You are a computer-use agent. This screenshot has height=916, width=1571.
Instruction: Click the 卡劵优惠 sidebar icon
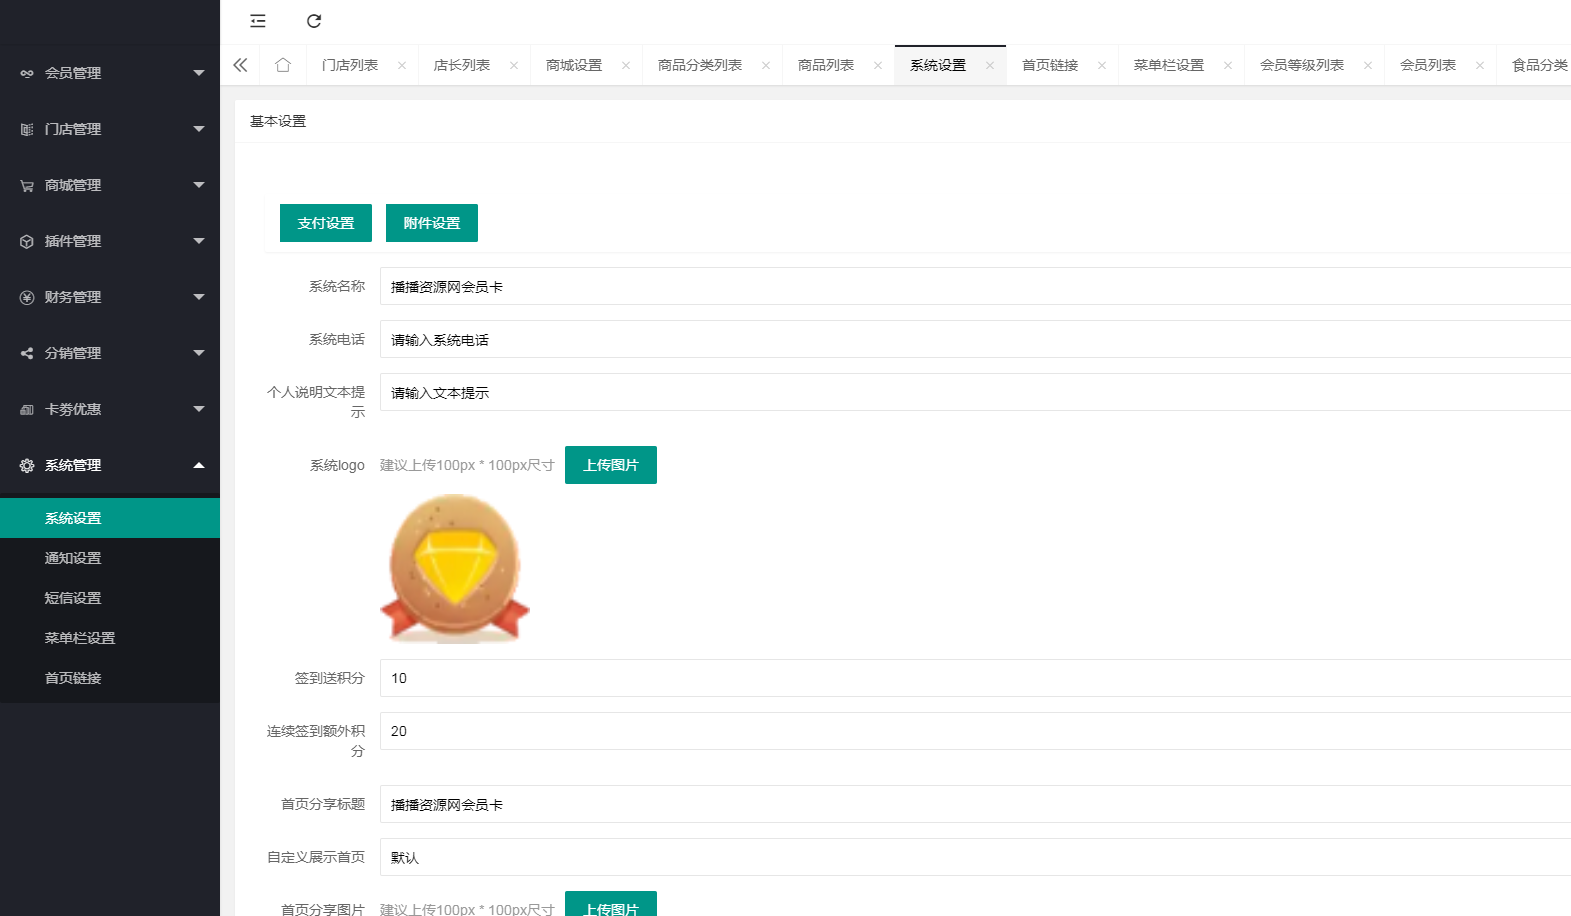(27, 409)
